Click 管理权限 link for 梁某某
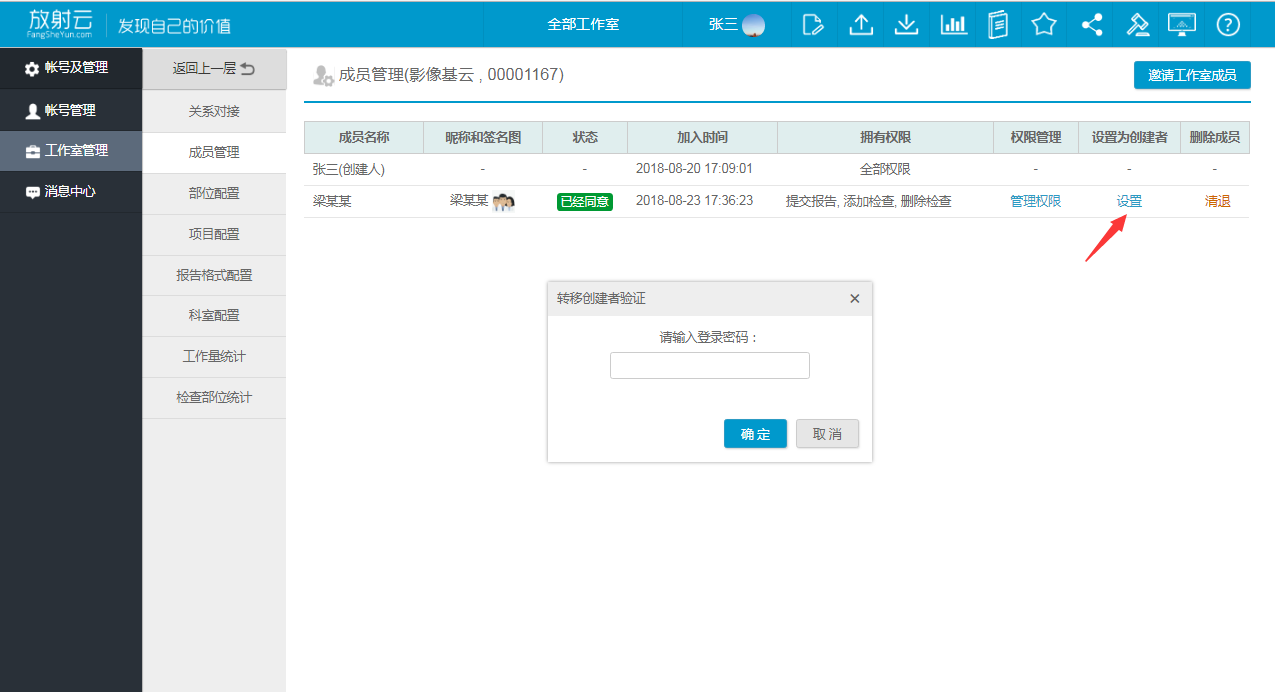Viewport: 1275px width, 692px height. click(1035, 201)
